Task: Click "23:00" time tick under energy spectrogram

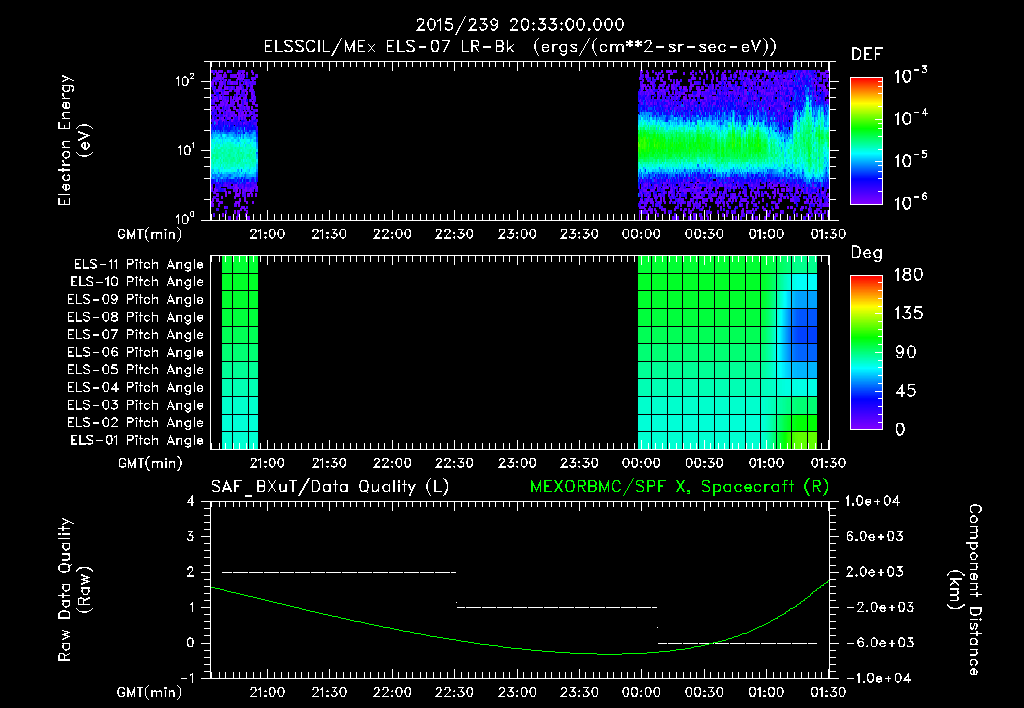Action: tap(517, 234)
